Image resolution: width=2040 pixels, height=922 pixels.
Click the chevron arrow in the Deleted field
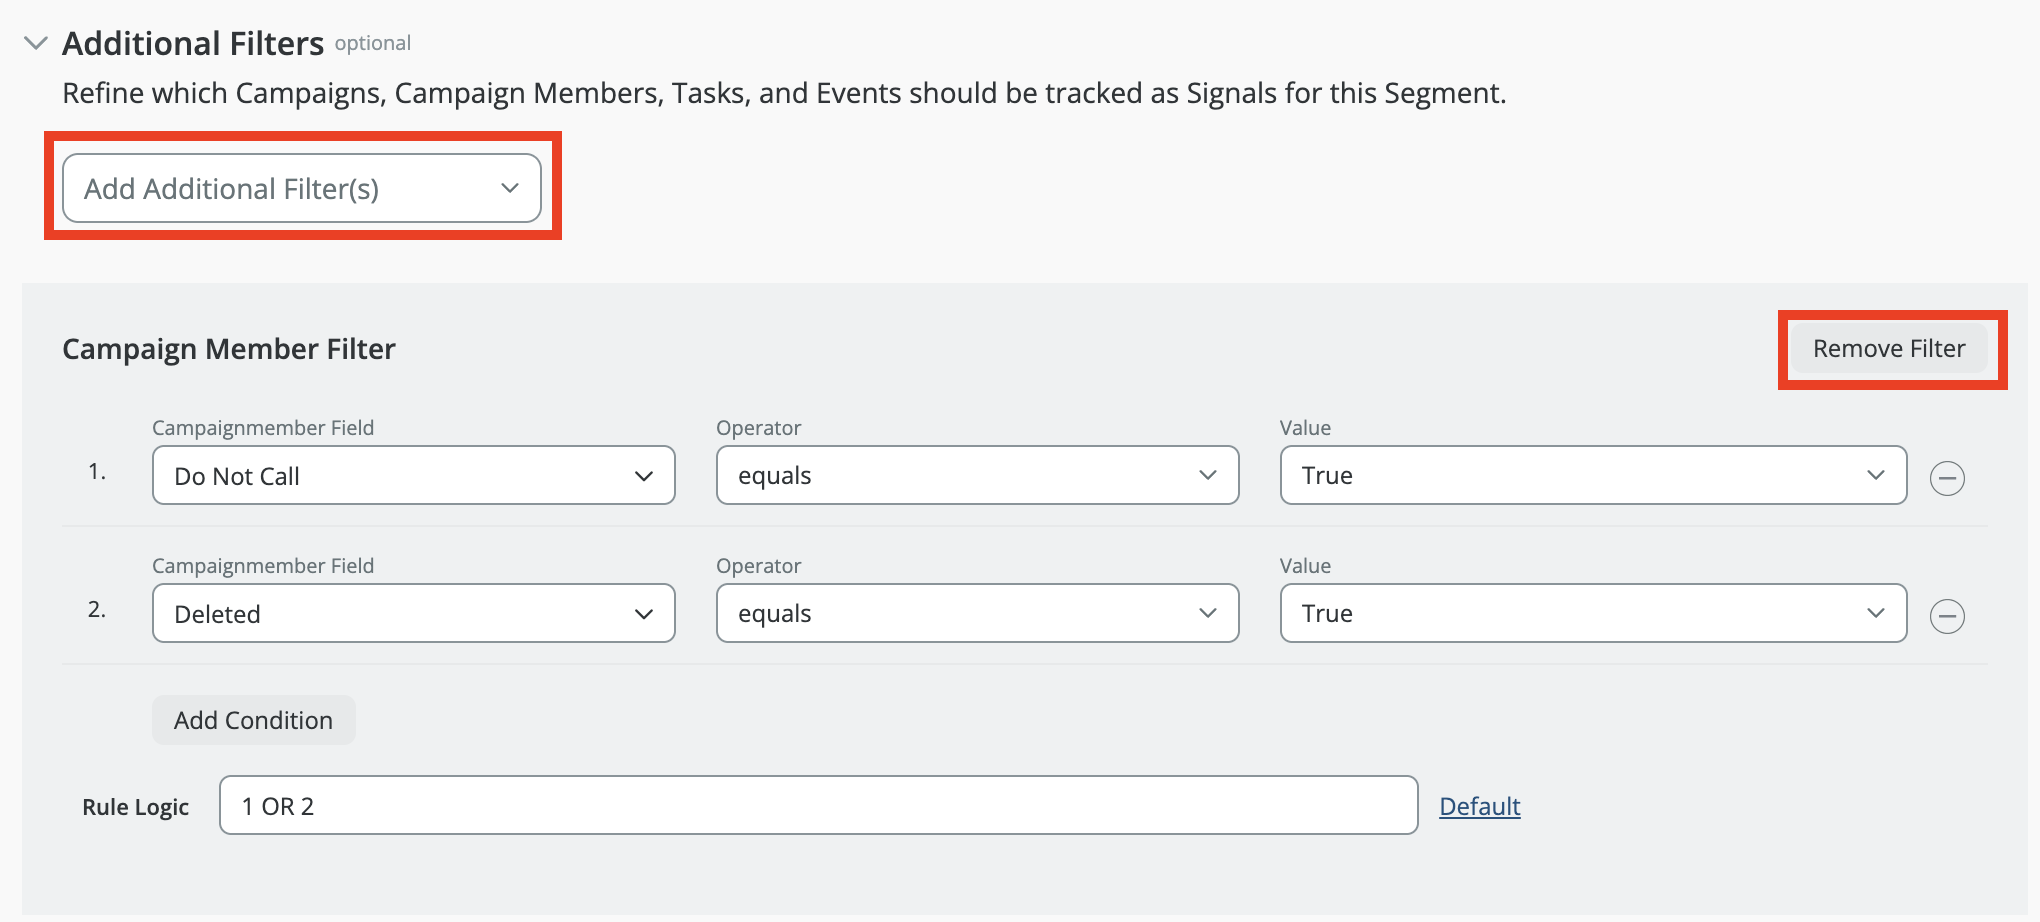click(643, 614)
